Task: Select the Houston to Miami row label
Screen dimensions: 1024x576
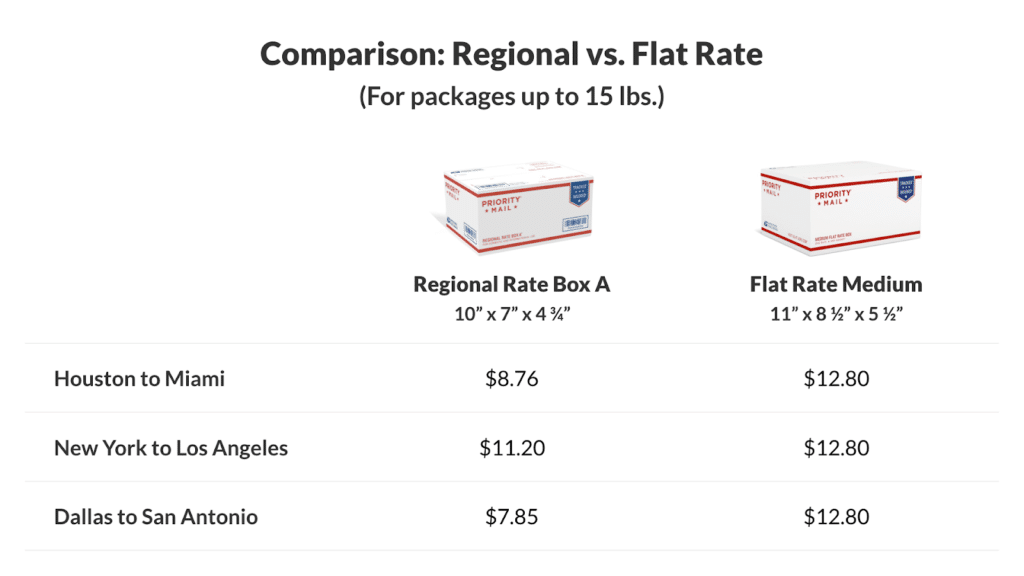Action: pyautogui.click(x=139, y=379)
